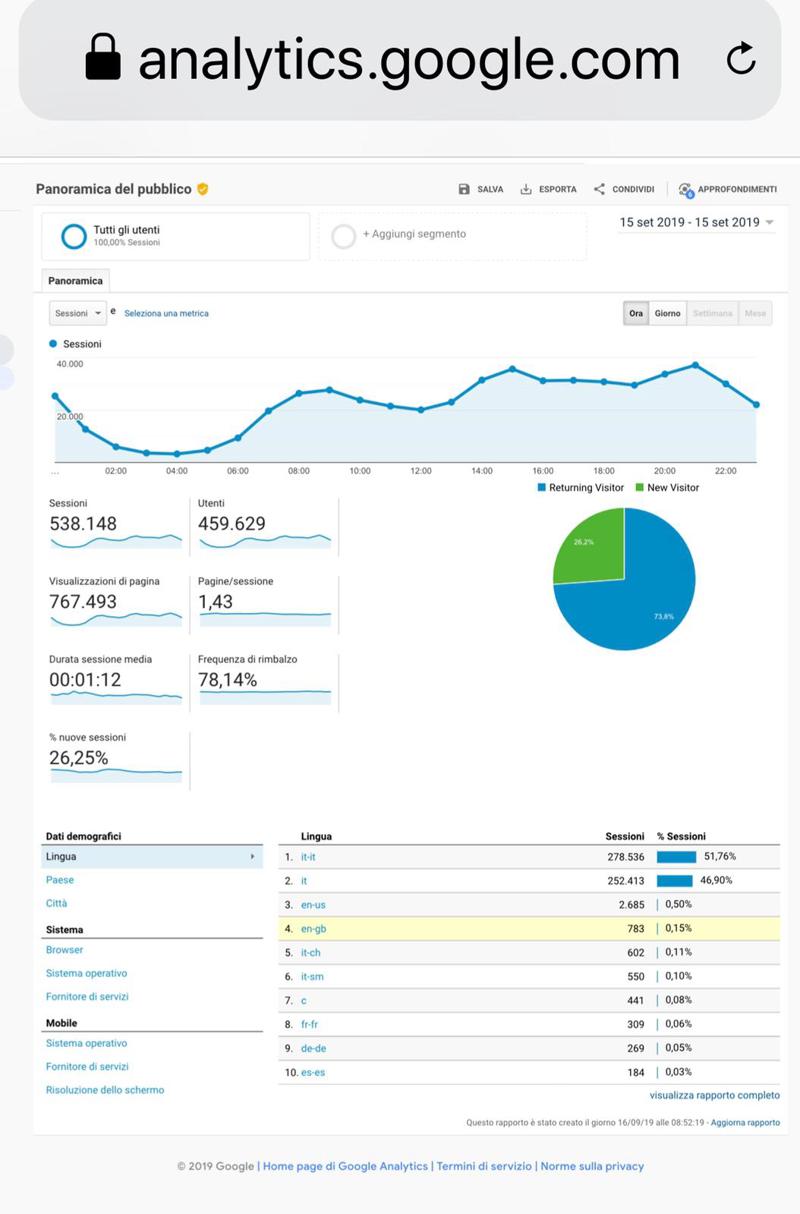The width and height of the screenshot is (800, 1214).
Task: Open the Approfondimenti insights icon
Action: tap(686, 190)
